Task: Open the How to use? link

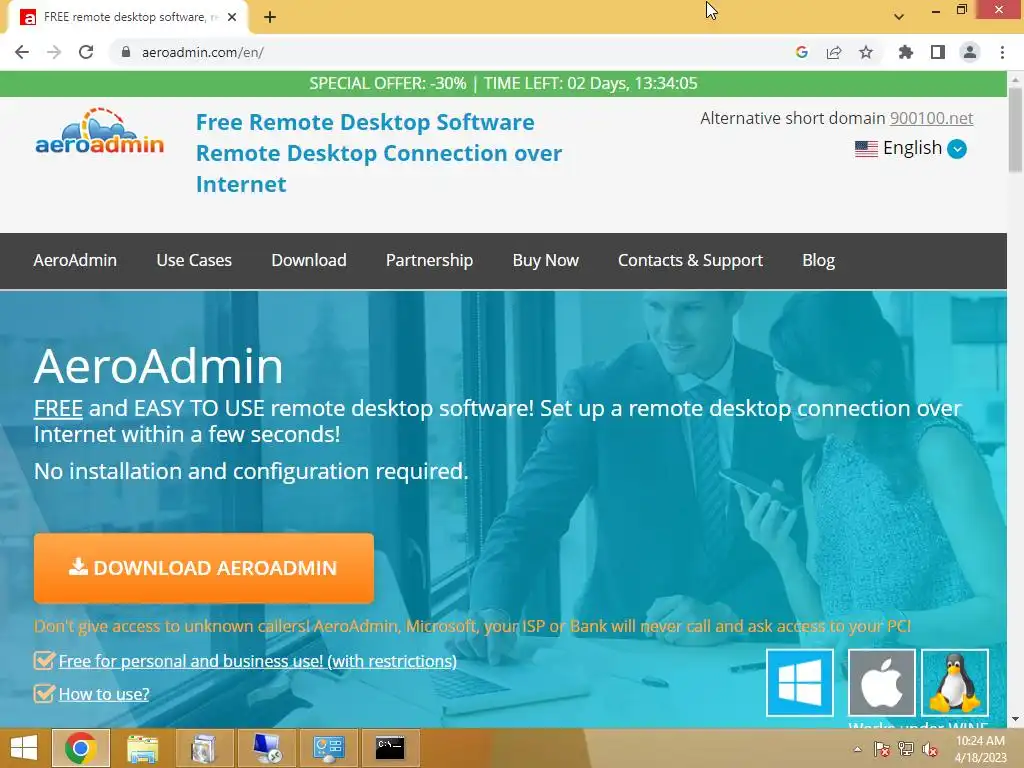Action: [x=104, y=694]
